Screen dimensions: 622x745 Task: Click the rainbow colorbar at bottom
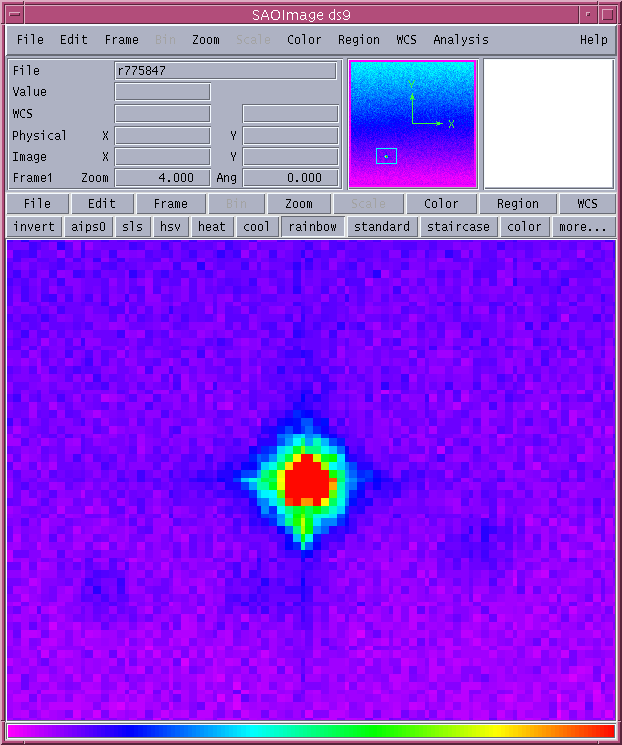[310, 732]
